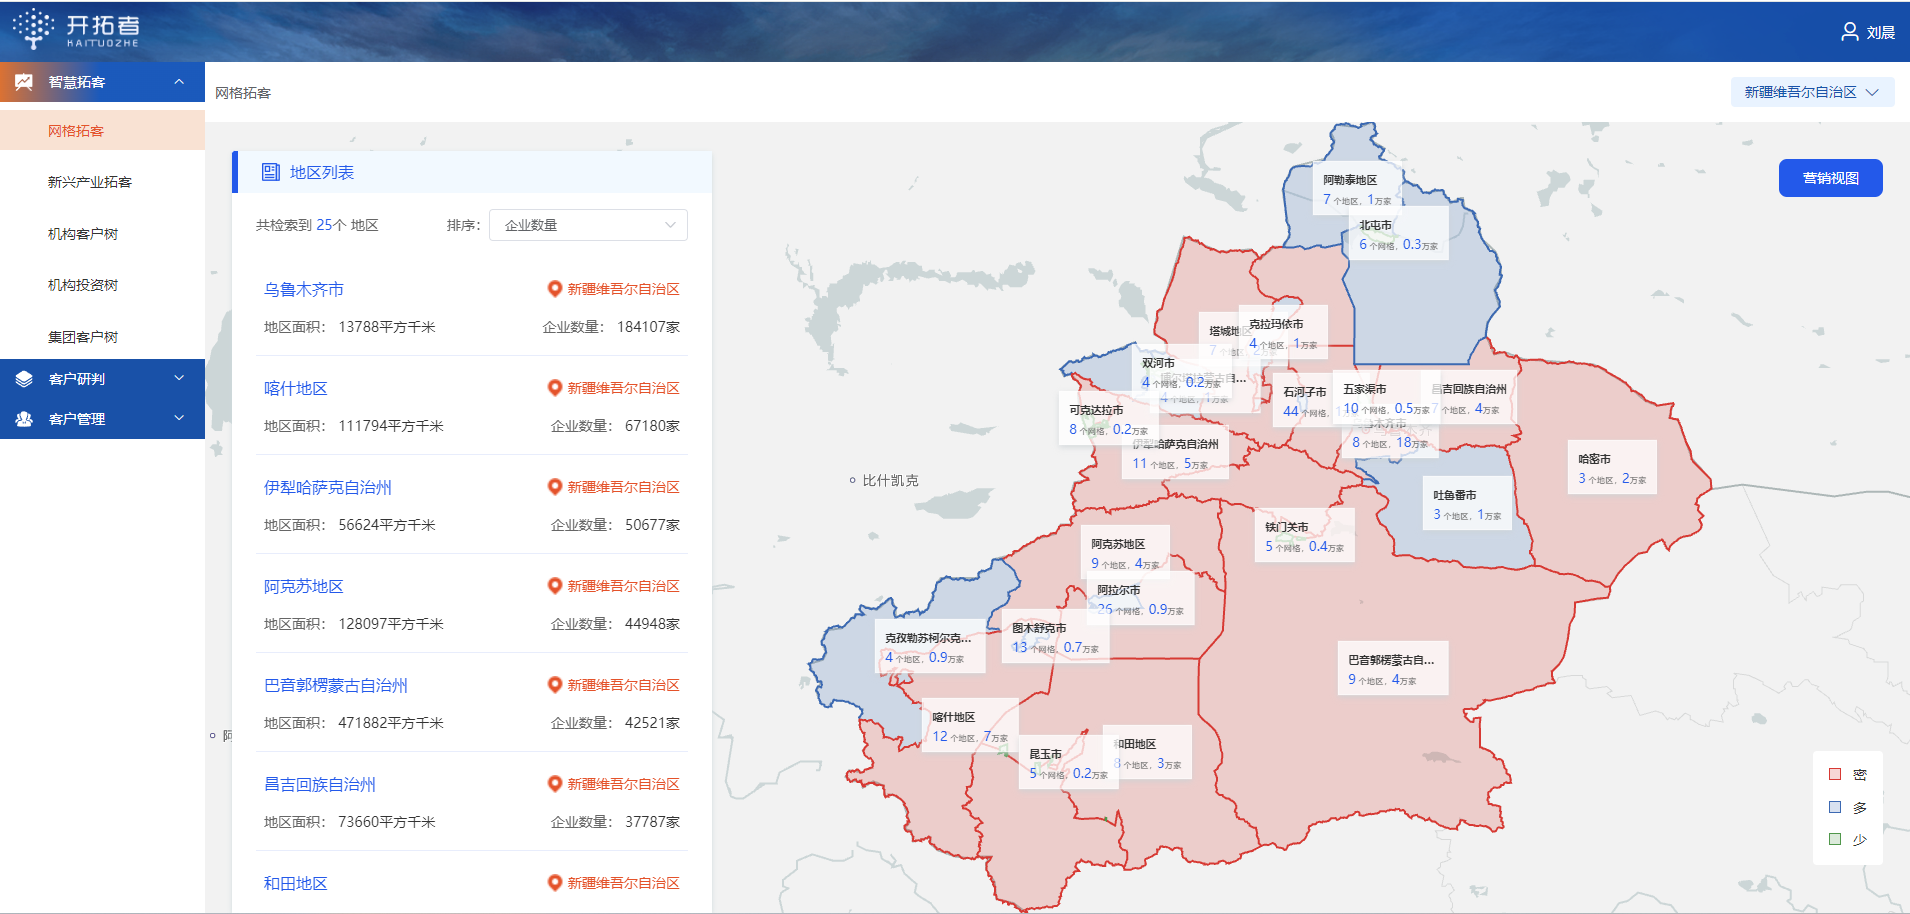Select 机构客户树 menu item

[83, 234]
